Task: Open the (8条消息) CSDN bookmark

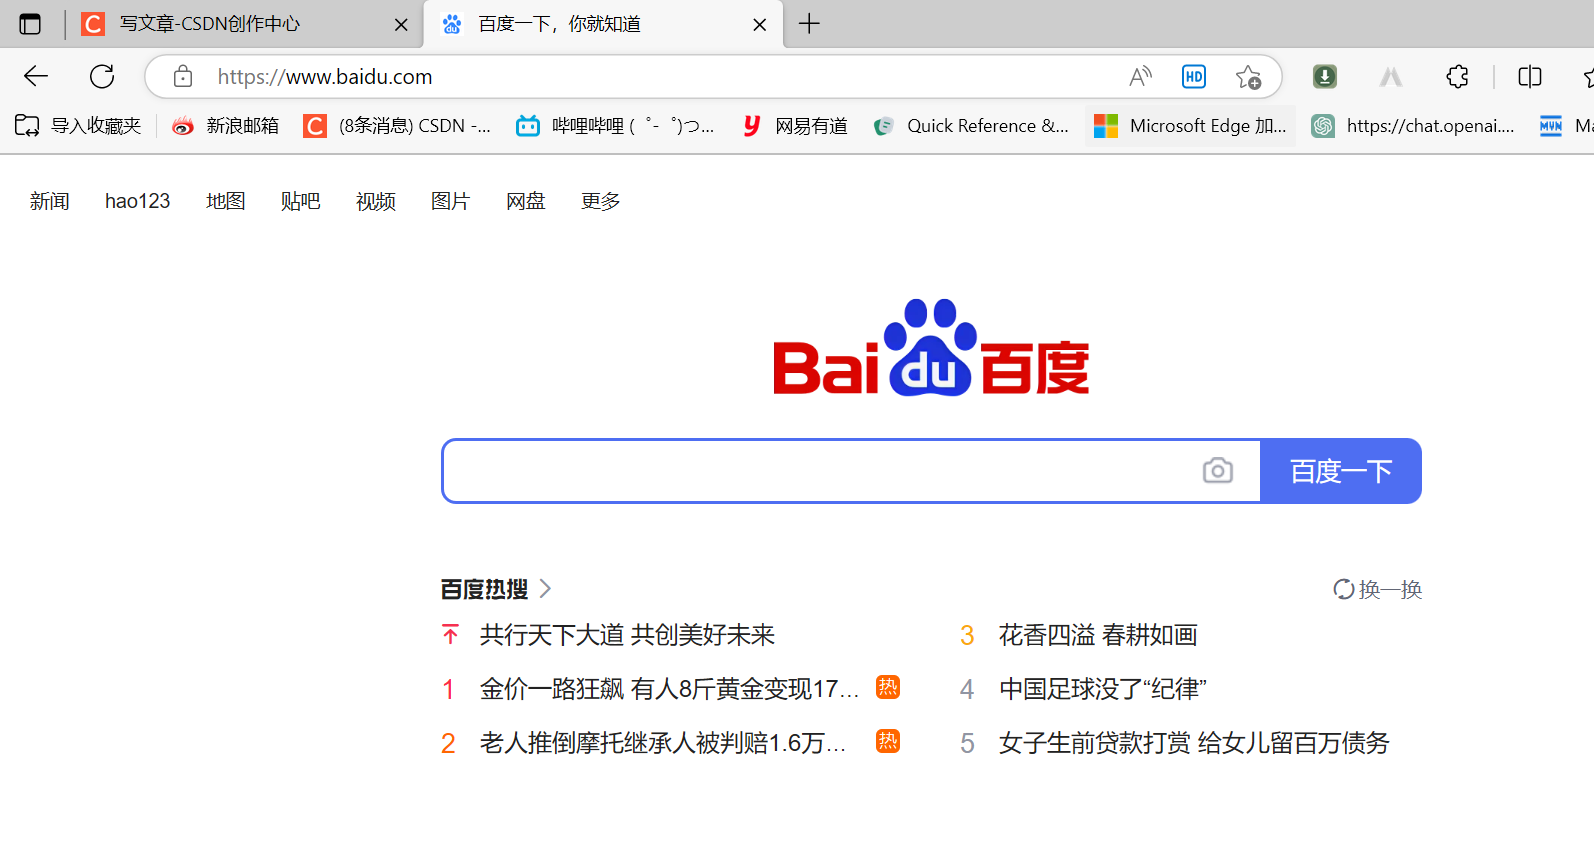Action: click(x=397, y=126)
